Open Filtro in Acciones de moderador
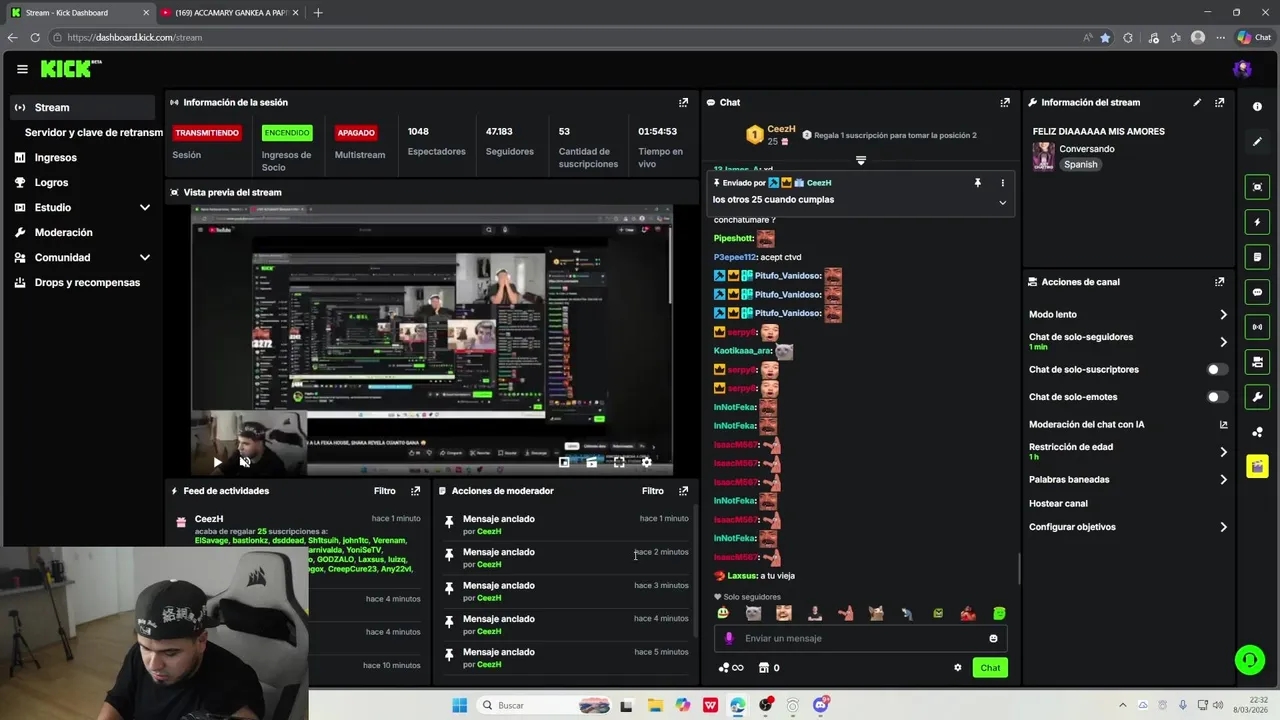Image resolution: width=1280 pixels, height=720 pixels. (653, 491)
